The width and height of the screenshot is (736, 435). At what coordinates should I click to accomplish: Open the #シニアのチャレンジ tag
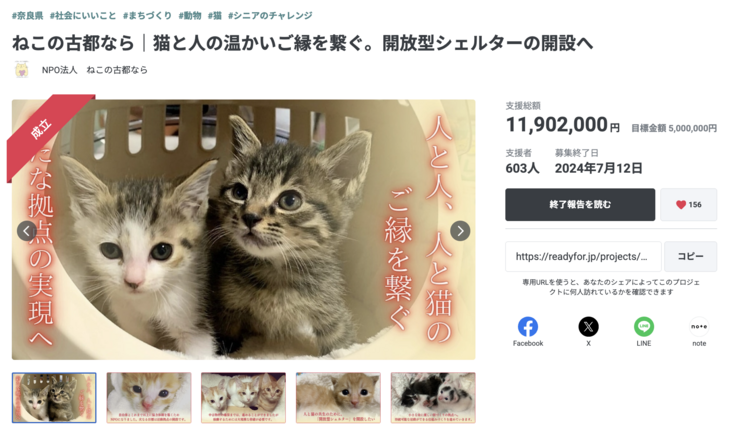click(270, 16)
